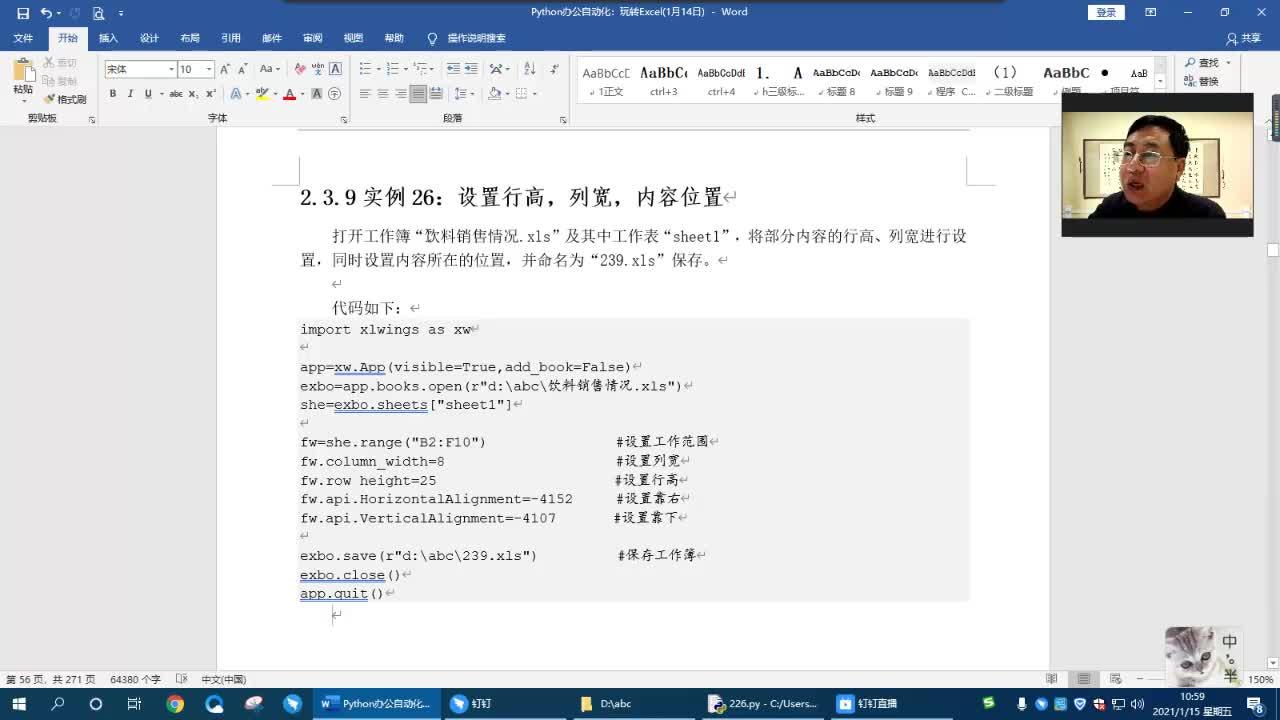Toggle italic formatting
This screenshot has height=720, width=1280.
click(x=131, y=94)
